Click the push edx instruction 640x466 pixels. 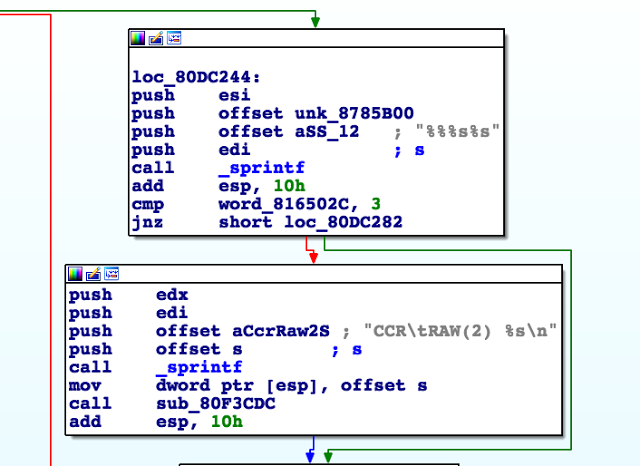(129, 295)
